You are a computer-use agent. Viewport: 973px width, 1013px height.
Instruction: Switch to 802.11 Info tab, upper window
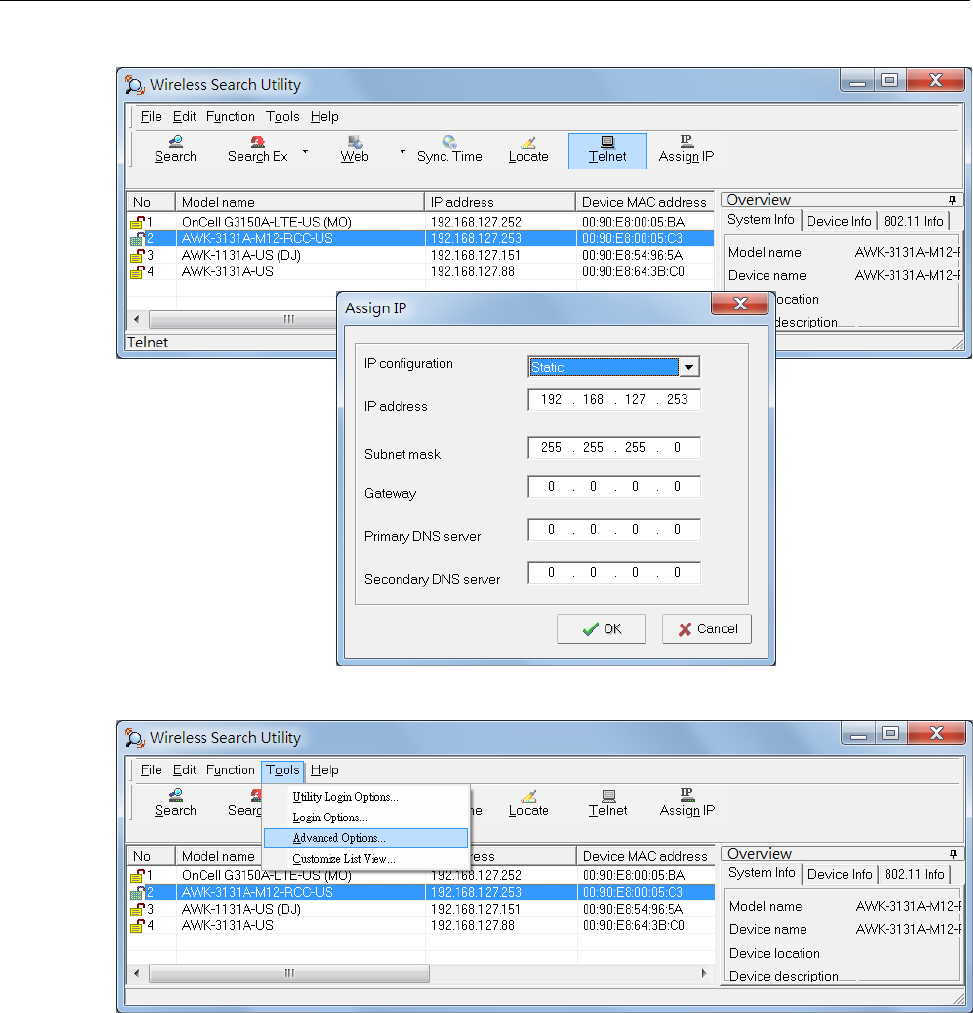coord(914,221)
